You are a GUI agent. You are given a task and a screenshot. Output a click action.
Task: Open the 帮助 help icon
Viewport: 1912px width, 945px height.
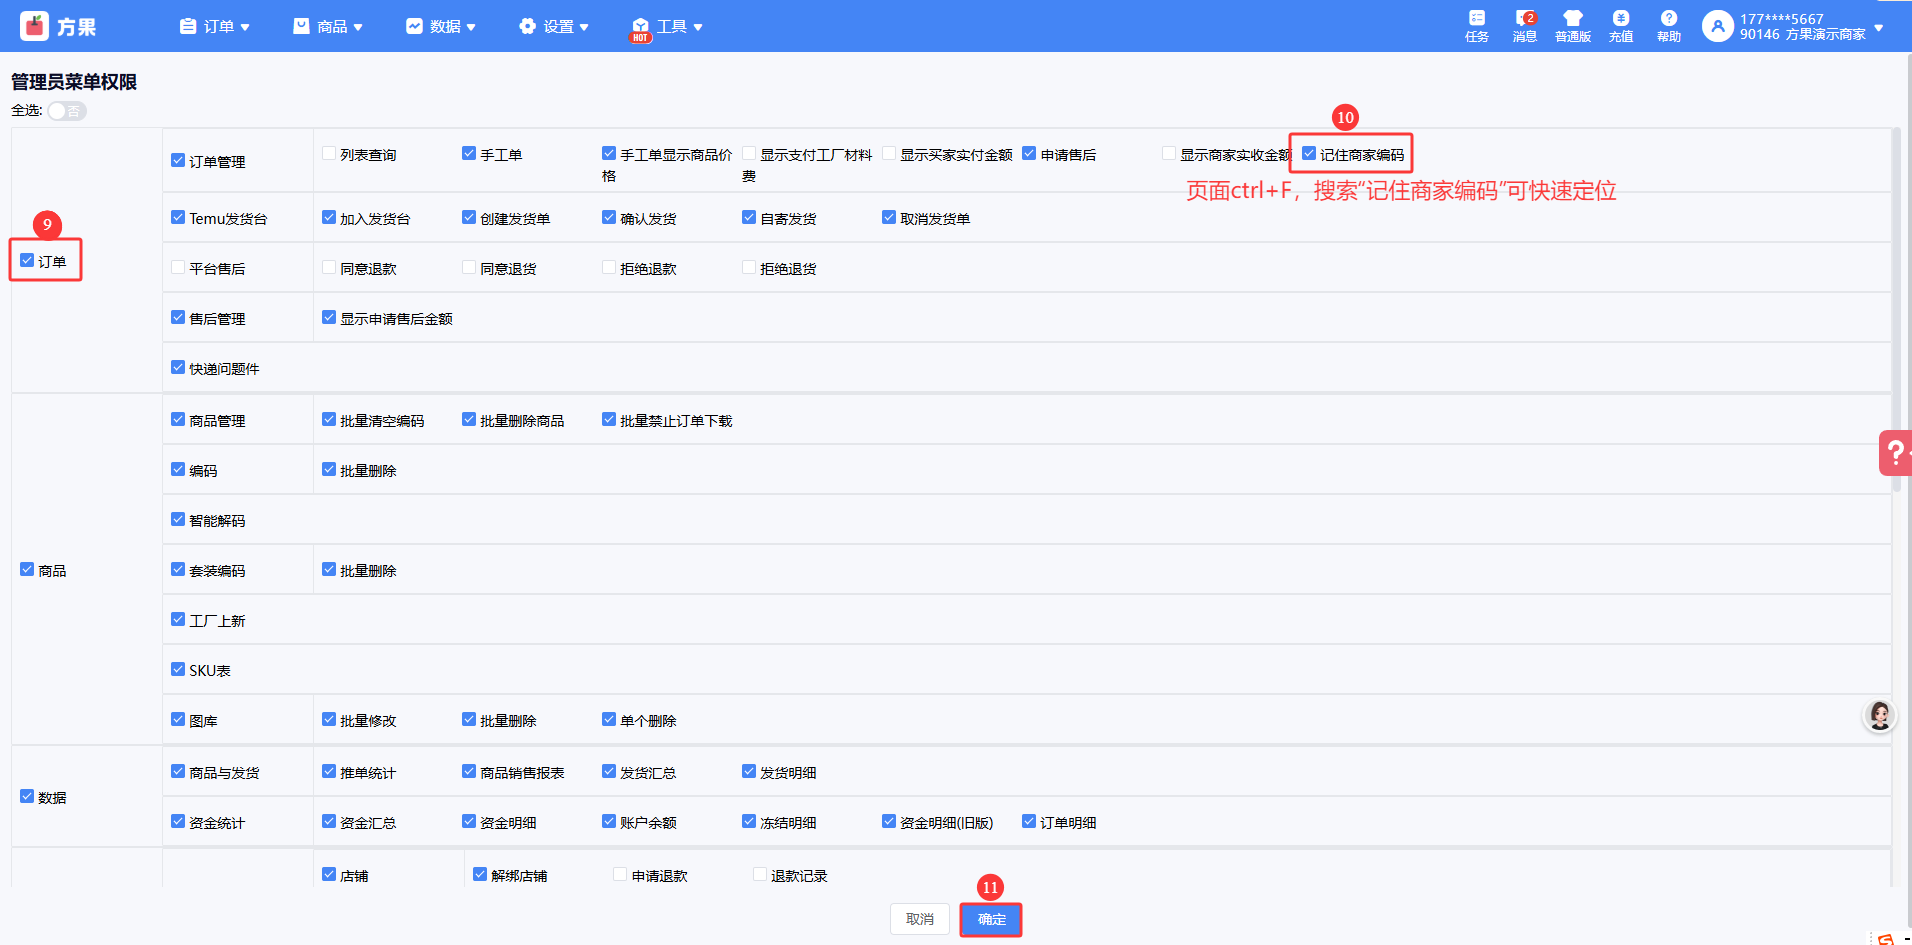(1668, 25)
